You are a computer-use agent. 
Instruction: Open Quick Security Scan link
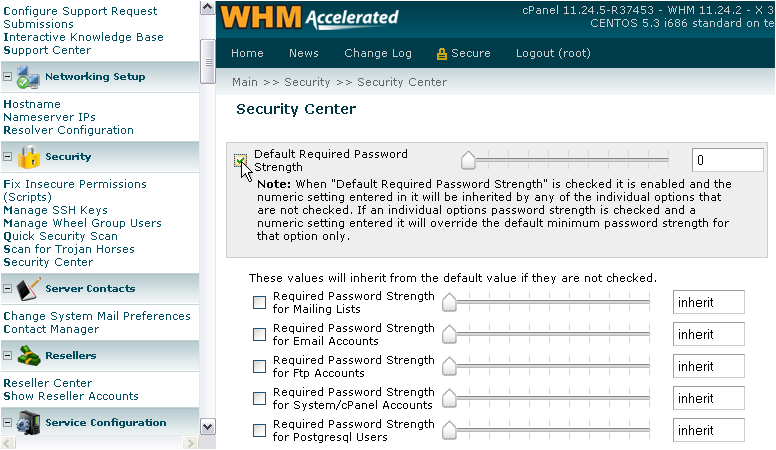[60, 236]
